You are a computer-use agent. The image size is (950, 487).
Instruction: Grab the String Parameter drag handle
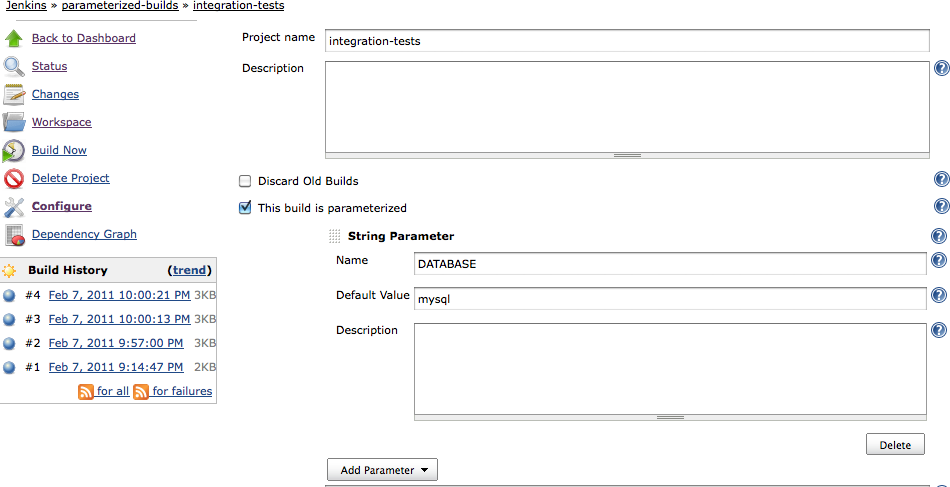(334, 236)
